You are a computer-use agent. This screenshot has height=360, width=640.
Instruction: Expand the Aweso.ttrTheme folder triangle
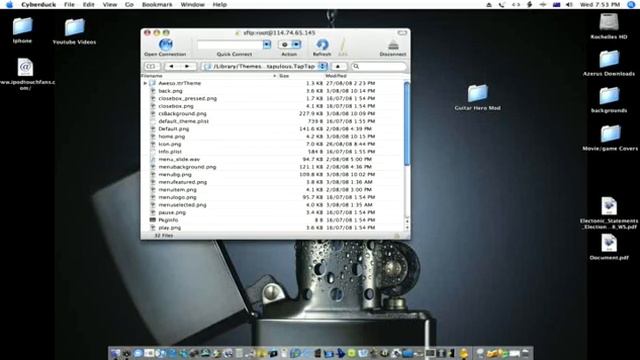[145, 83]
